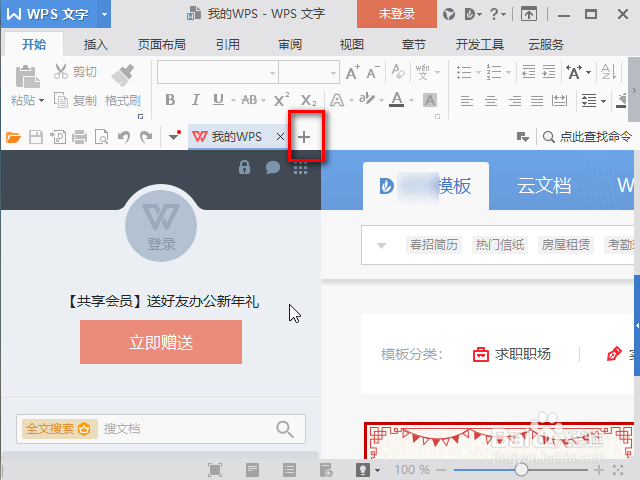
Task: Click the 未登录 login button
Action: (397, 14)
